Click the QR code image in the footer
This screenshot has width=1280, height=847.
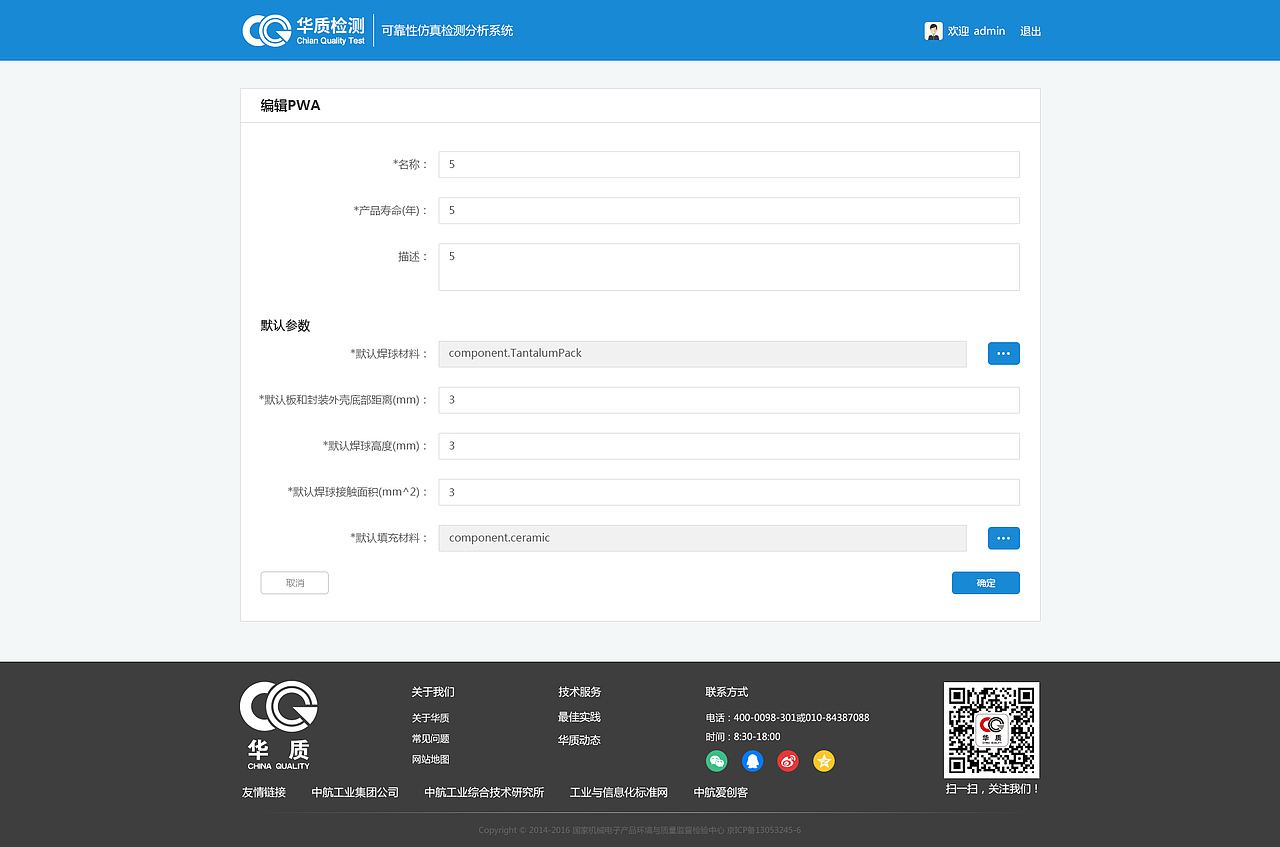991,730
